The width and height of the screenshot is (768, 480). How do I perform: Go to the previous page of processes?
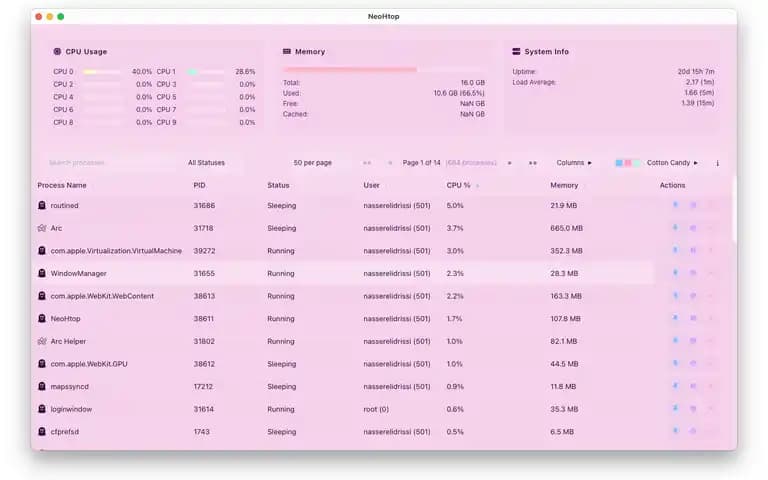point(390,163)
